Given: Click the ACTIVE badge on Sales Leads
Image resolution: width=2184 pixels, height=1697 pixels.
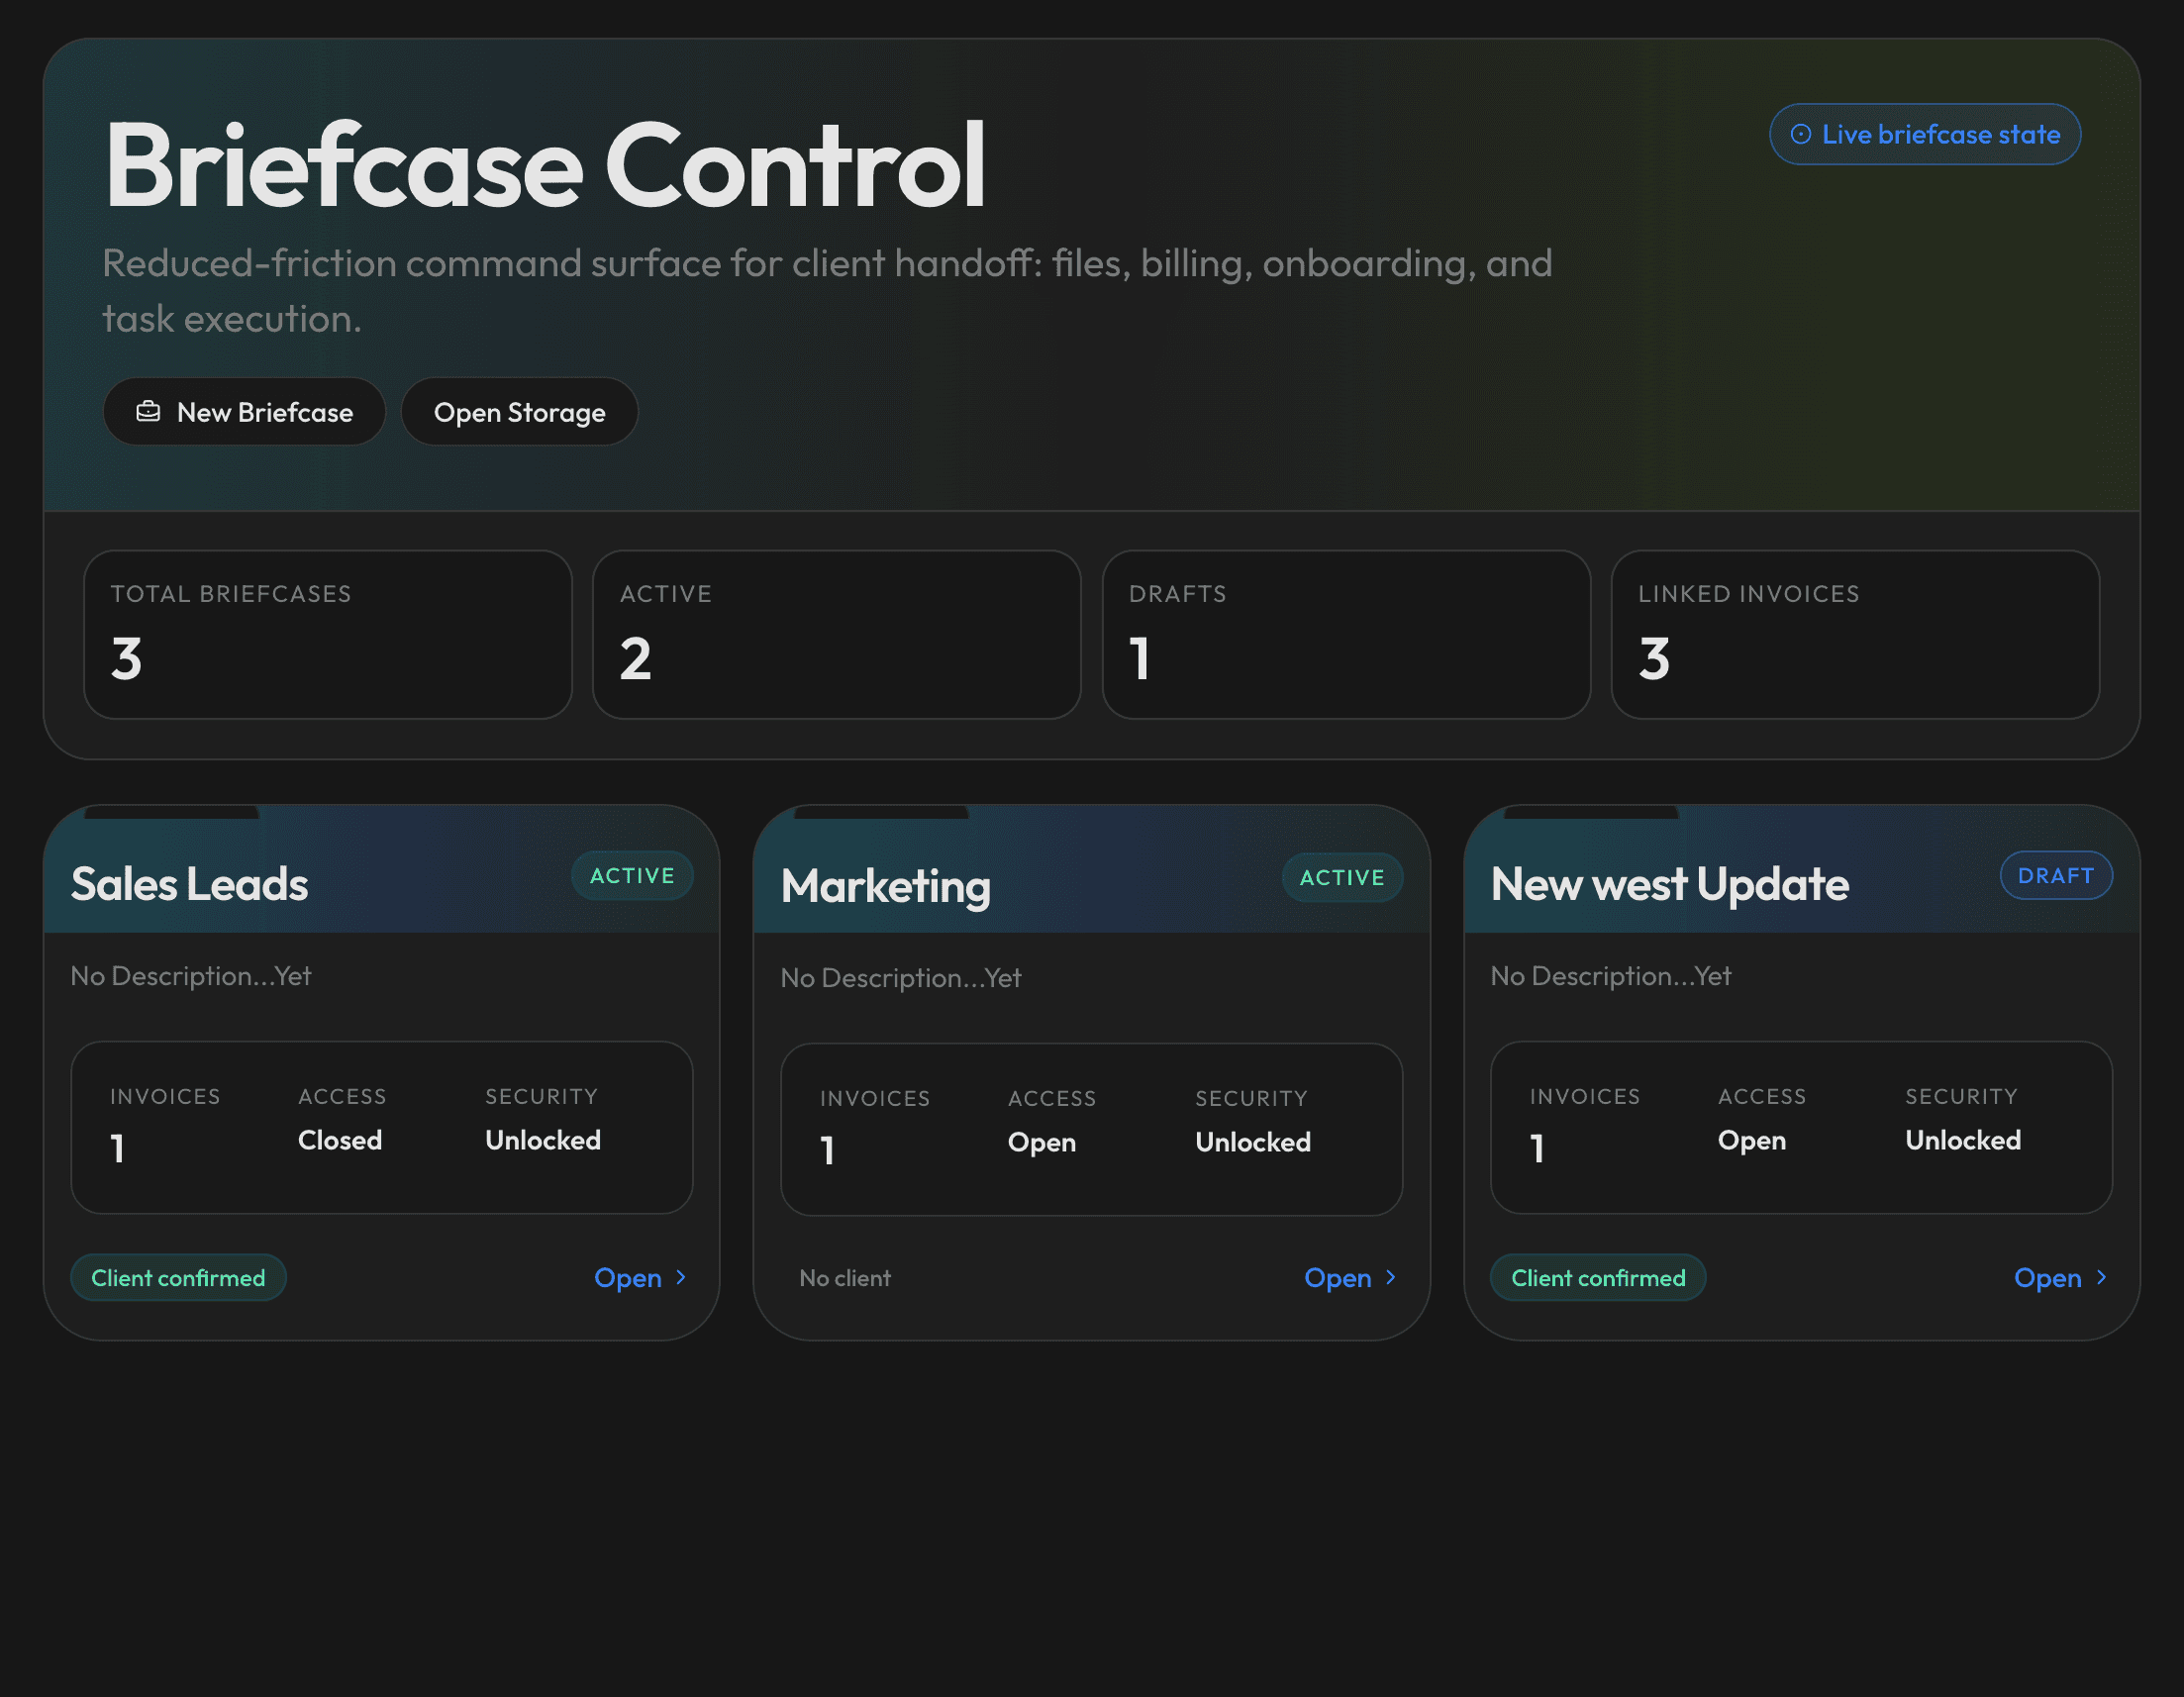Looking at the screenshot, I should 632,876.
